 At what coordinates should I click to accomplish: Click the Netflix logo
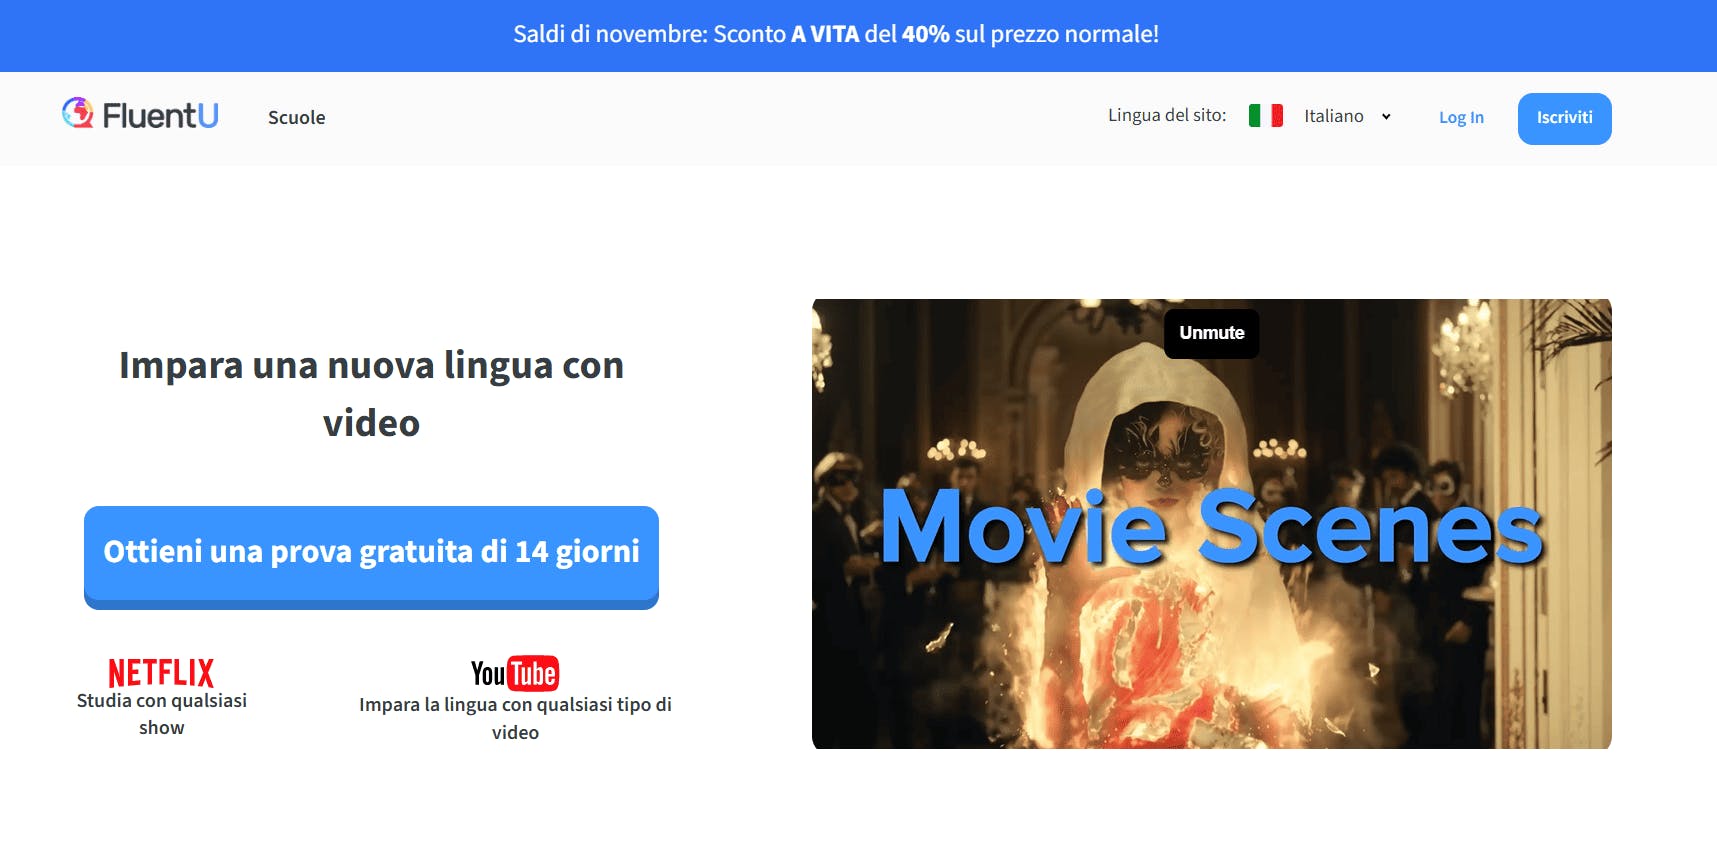161,672
